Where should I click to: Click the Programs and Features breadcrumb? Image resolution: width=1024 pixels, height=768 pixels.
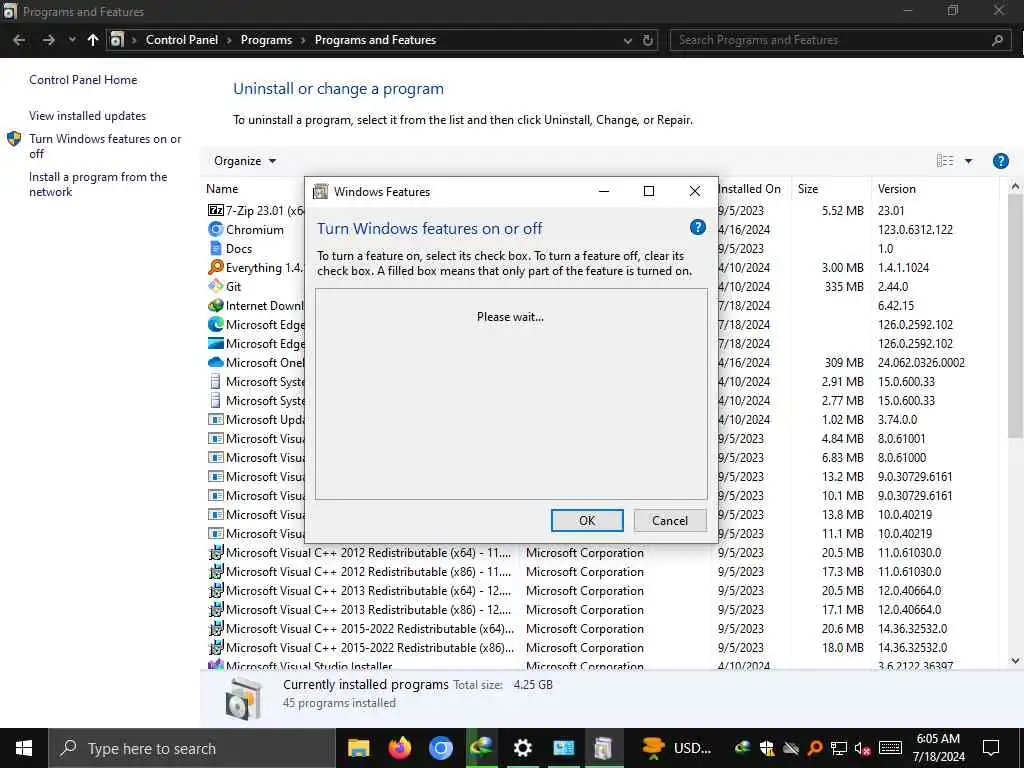376,40
